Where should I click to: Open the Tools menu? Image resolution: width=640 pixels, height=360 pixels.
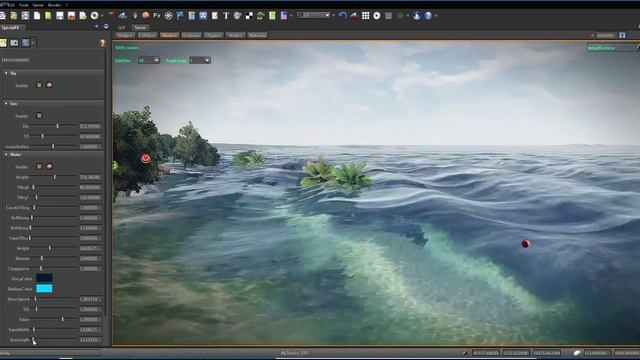24,5
